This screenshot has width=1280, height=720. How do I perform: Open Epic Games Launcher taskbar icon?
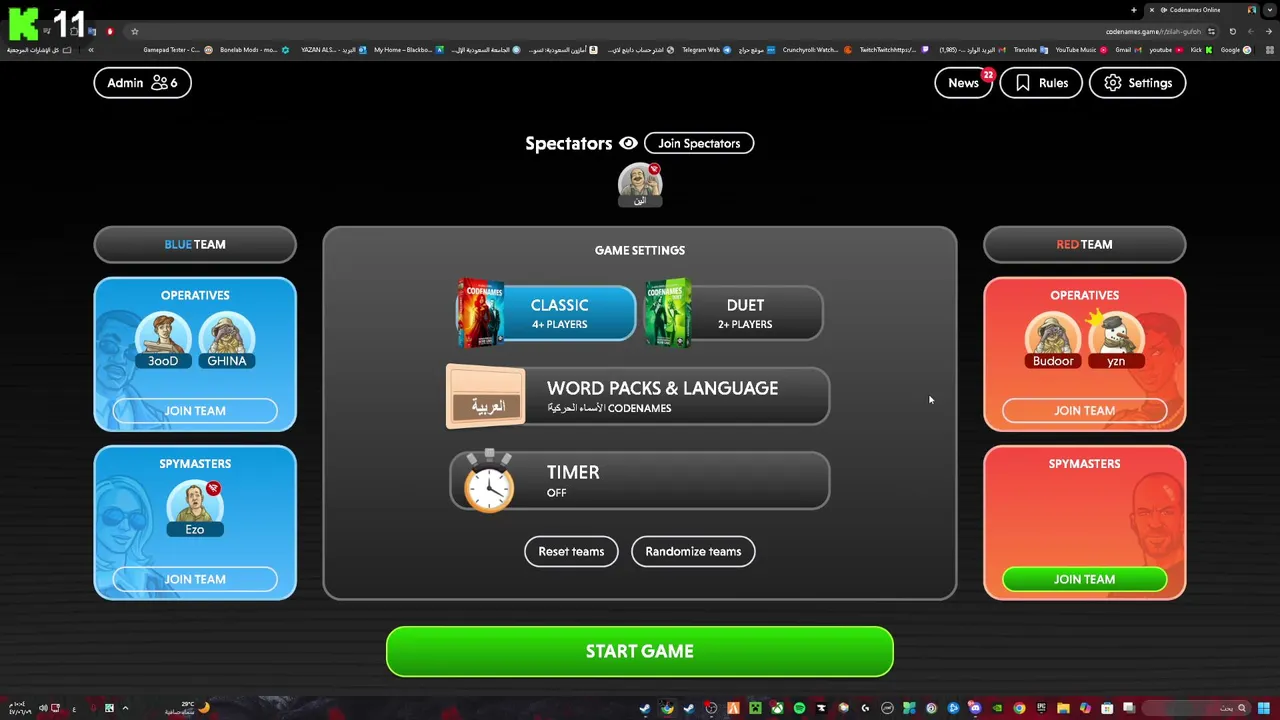click(x=1041, y=708)
